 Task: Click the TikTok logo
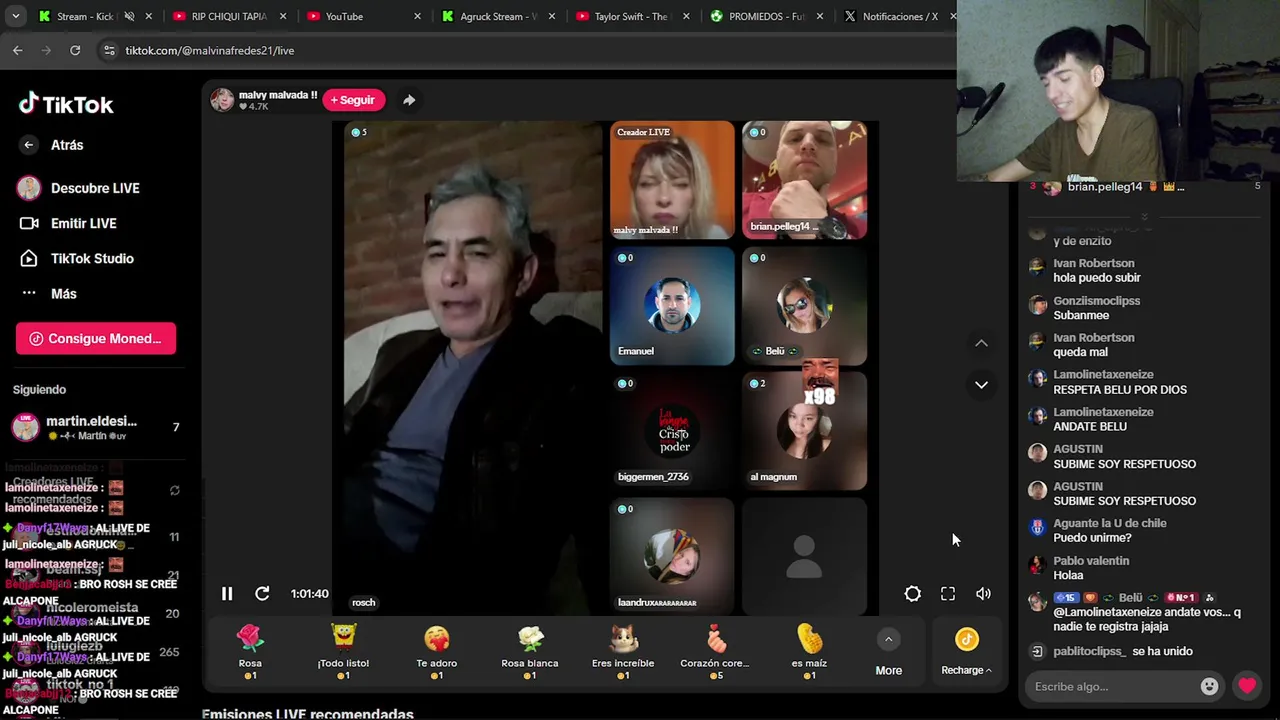pos(66,104)
